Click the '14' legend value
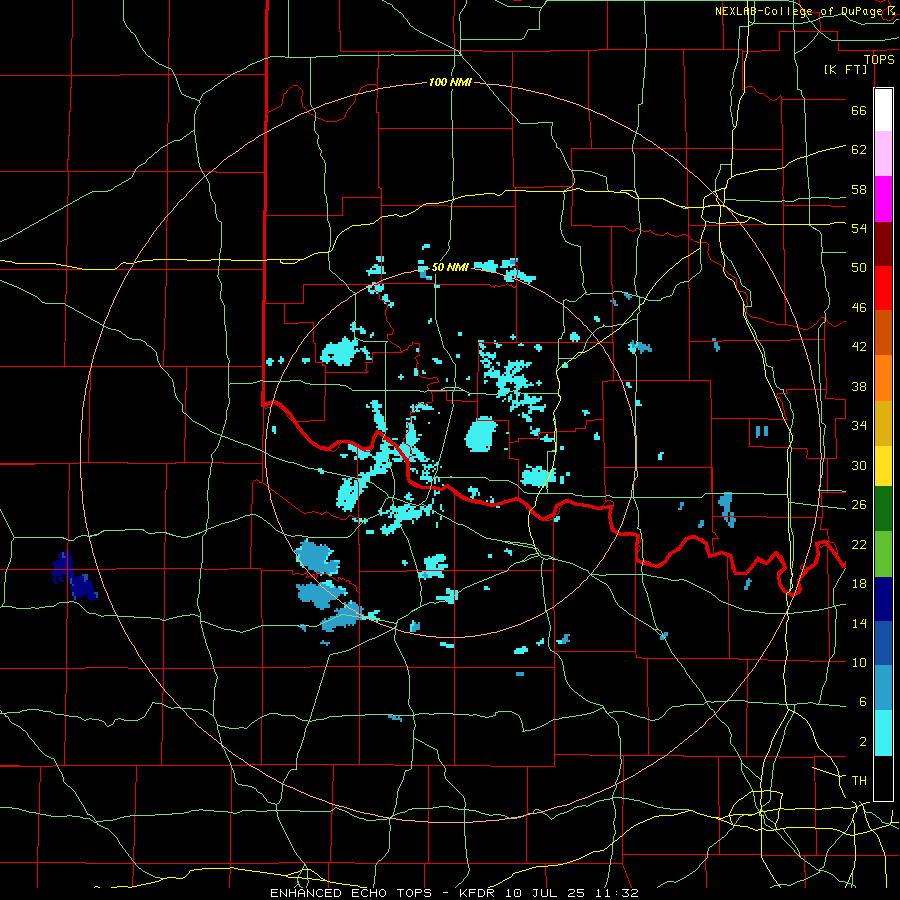Image resolution: width=900 pixels, height=900 pixels. point(859,623)
